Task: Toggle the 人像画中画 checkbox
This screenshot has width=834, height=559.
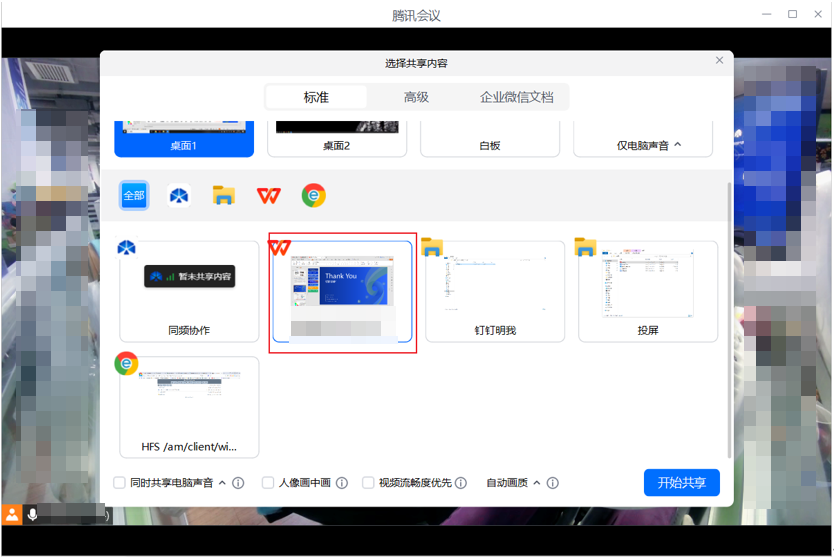Action: pos(268,483)
